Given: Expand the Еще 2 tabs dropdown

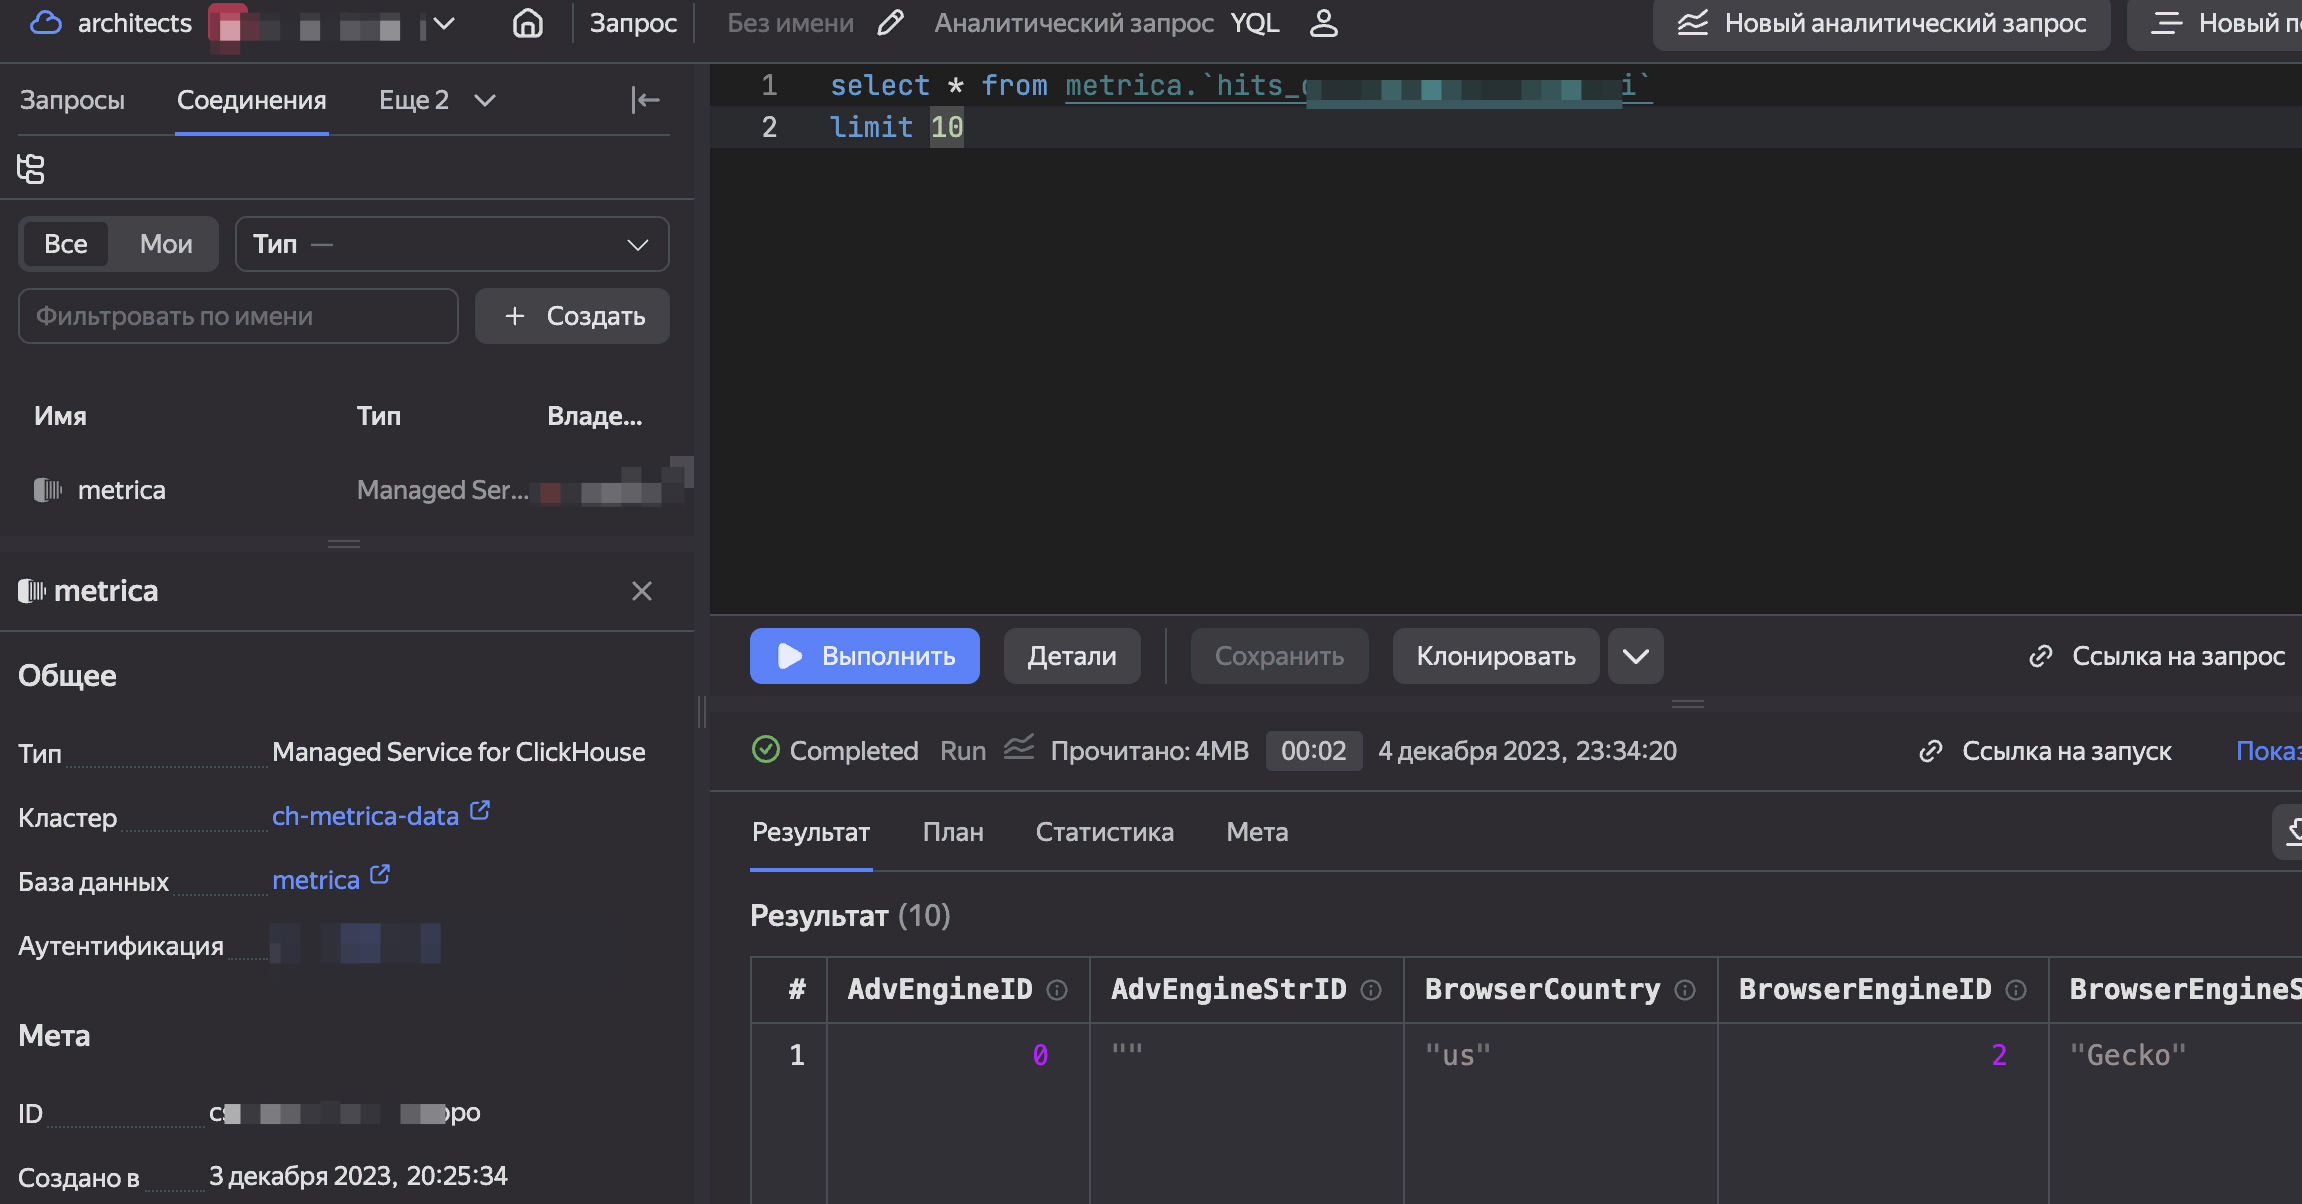Looking at the screenshot, I should (436, 100).
